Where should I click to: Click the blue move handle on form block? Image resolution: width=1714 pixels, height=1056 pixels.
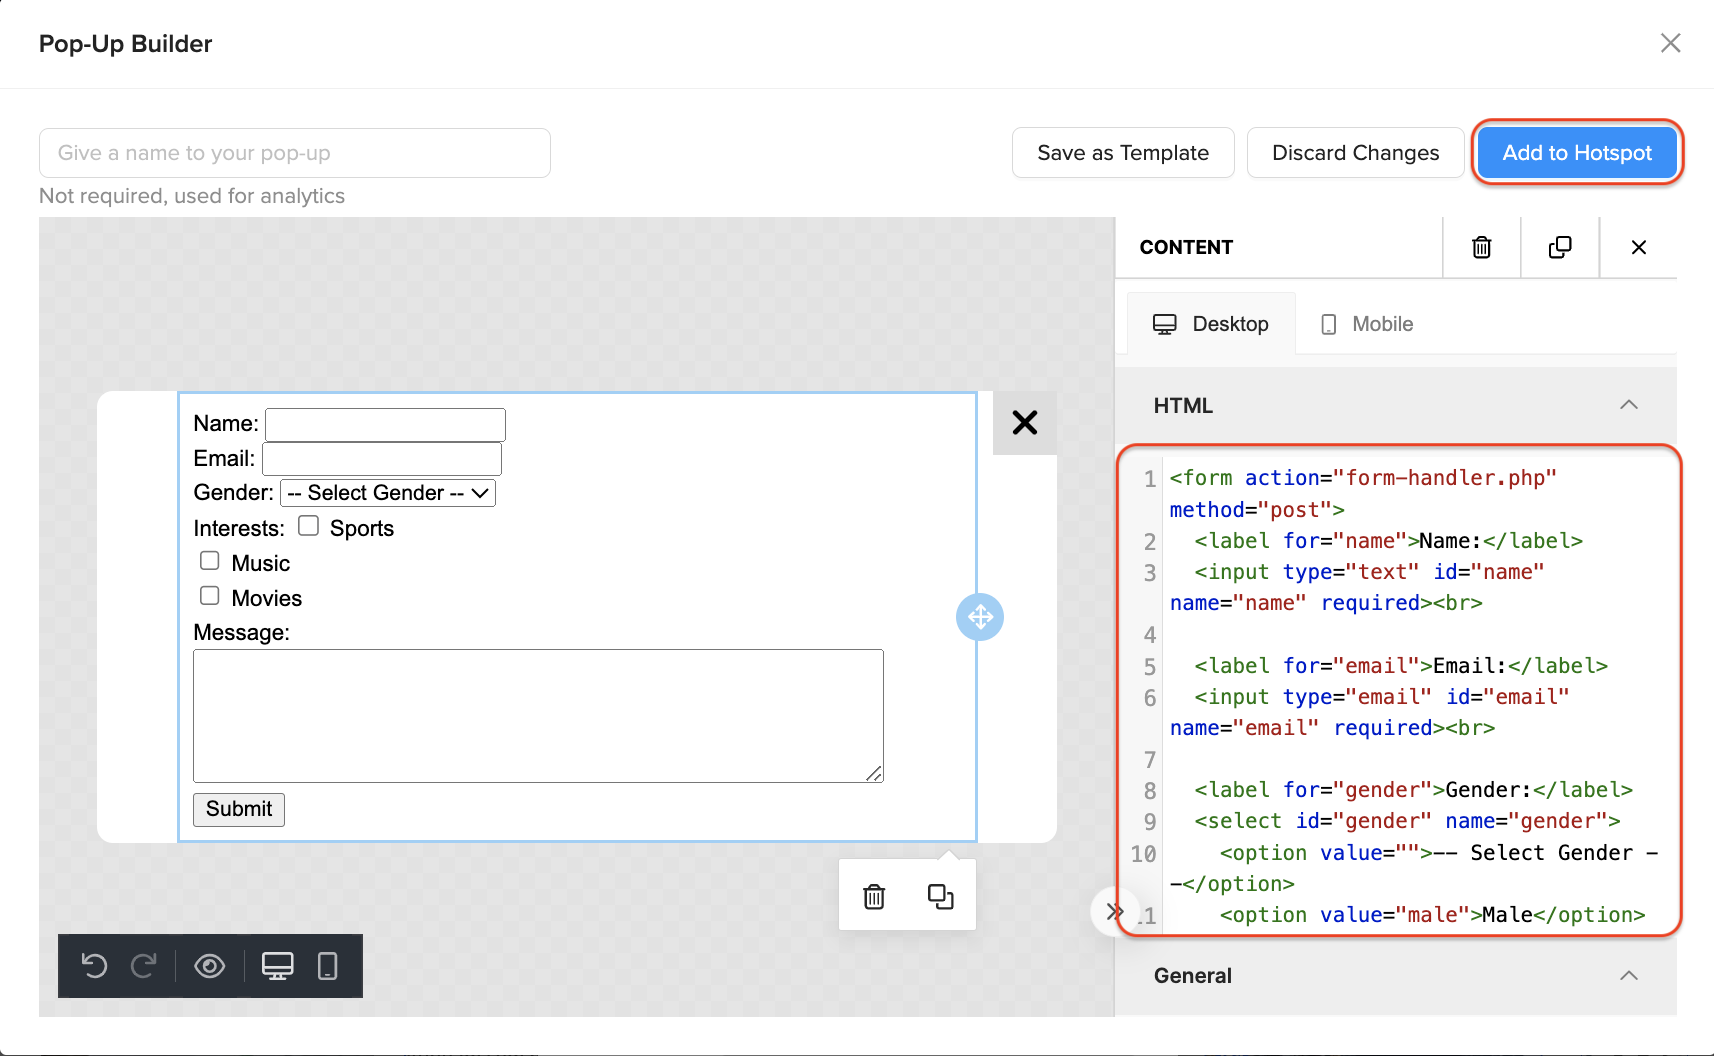pyautogui.click(x=979, y=617)
